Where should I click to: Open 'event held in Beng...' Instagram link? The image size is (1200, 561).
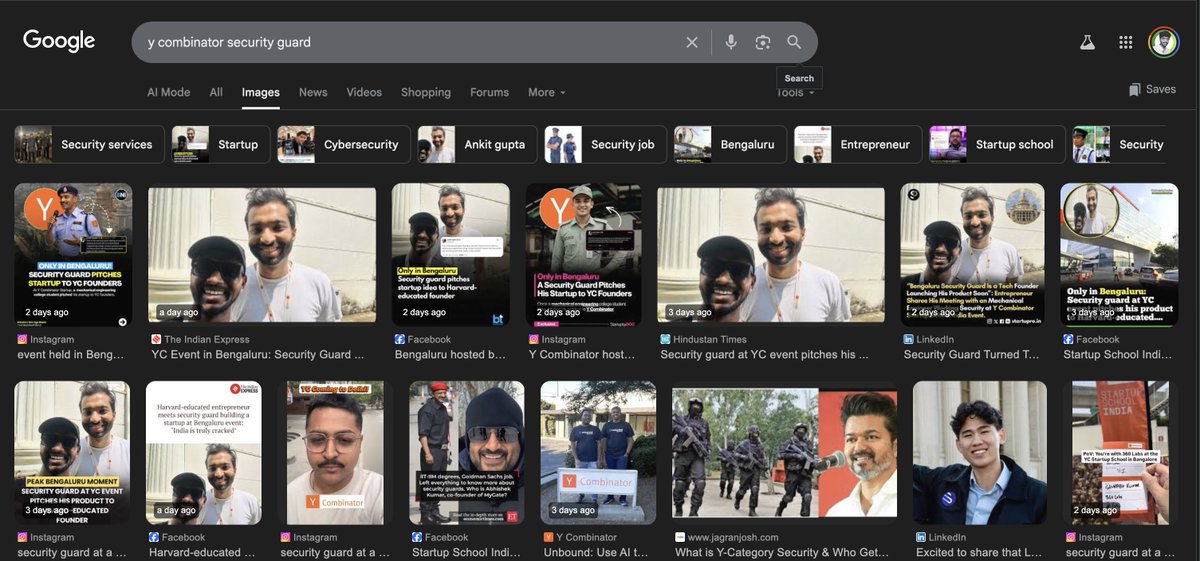tap(70, 355)
